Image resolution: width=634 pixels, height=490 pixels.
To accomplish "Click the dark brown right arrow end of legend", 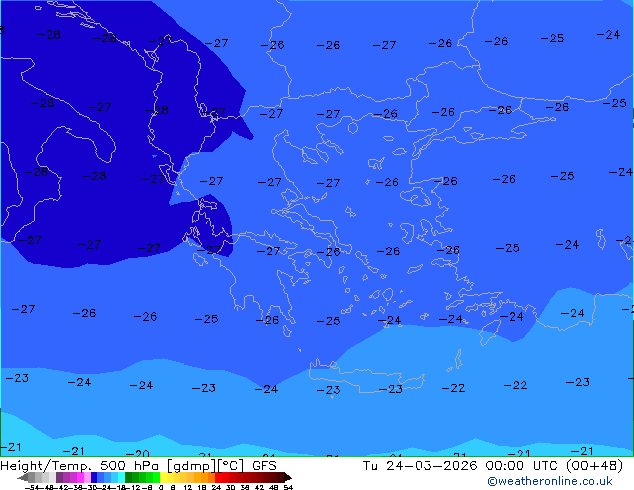I will pos(288,477).
